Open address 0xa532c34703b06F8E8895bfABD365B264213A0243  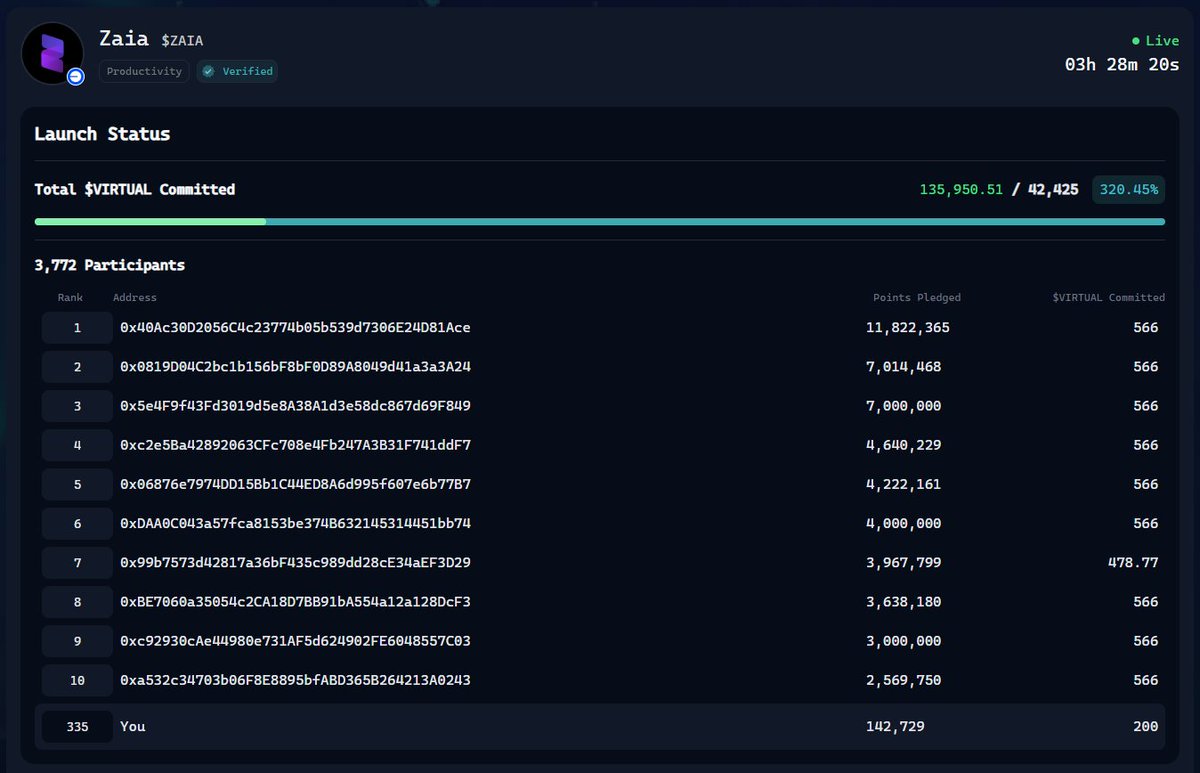coord(295,680)
